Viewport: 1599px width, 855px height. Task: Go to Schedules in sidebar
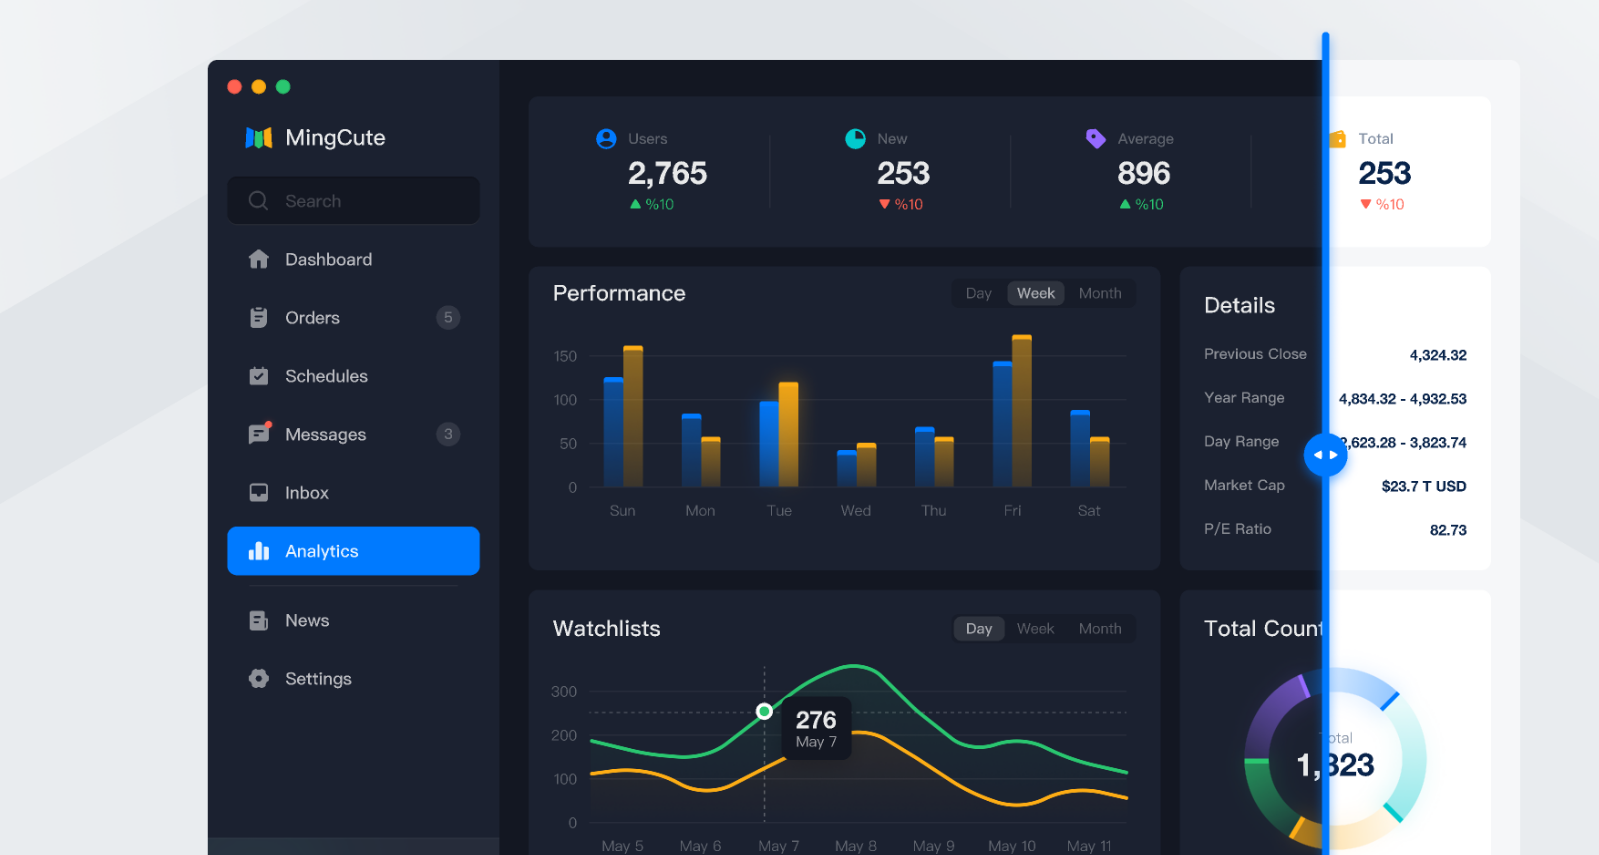coord(353,376)
